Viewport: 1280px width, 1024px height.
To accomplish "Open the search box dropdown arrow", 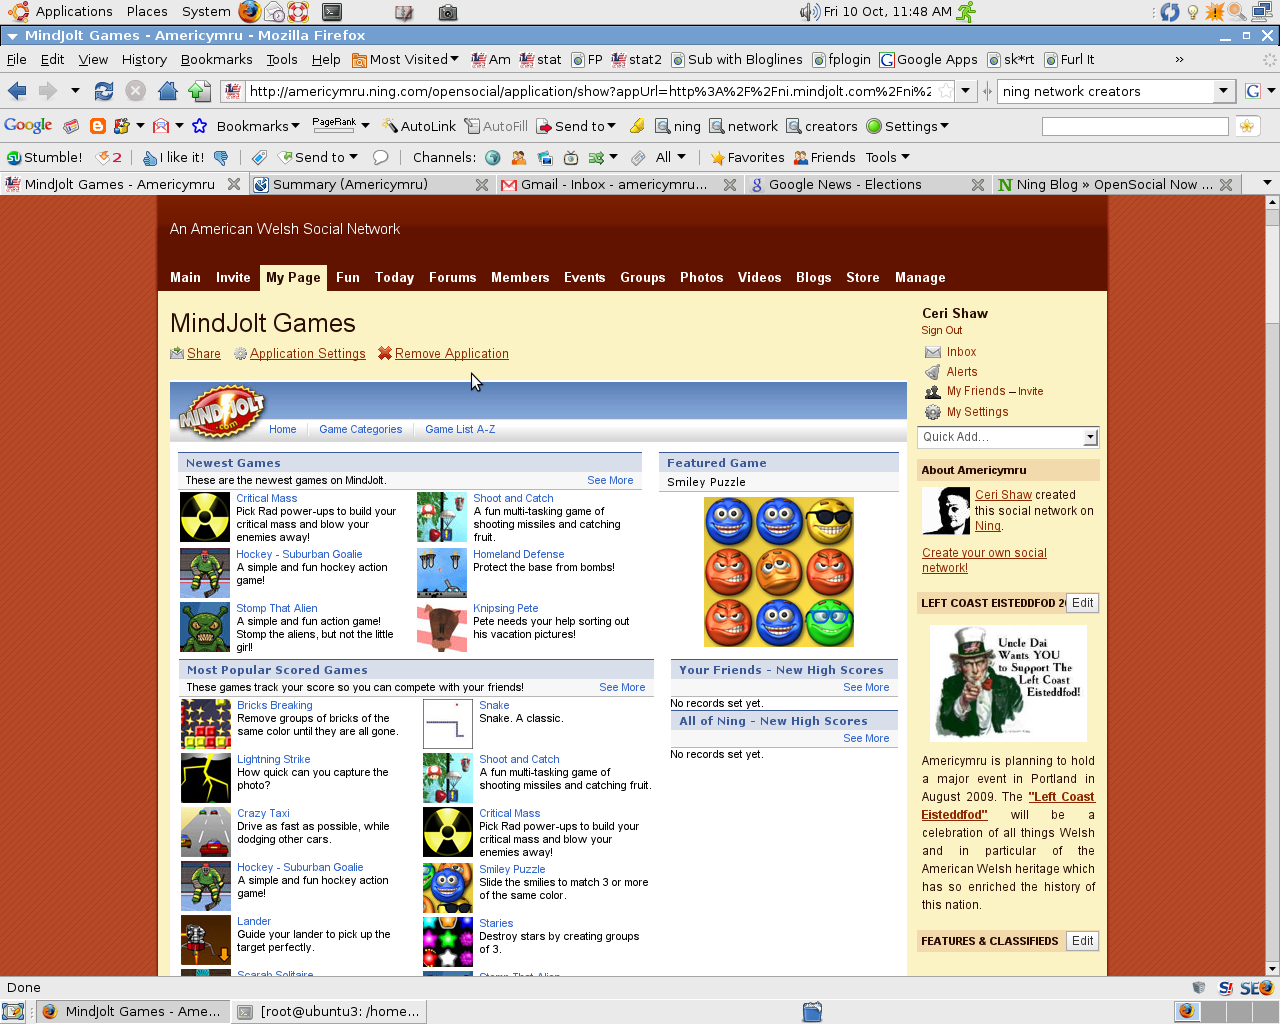I will (1223, 91).
